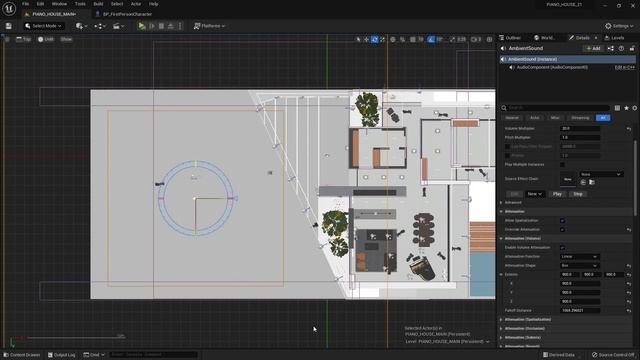Screen dimensions: 640x360
Task: Toggle the Allow Spatialization checkbox
Action: pyautogui.click(x=562, y=220)
